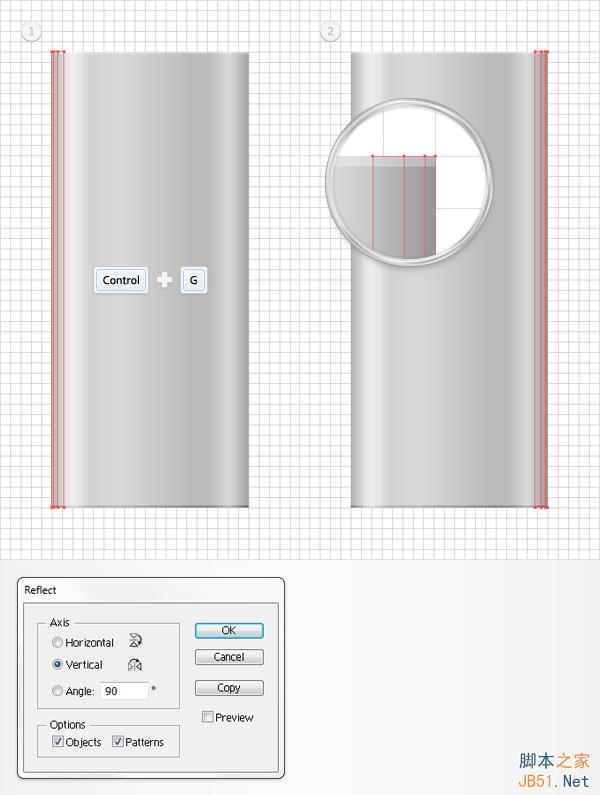Toggle the Objects checkbox
The image size is (600, 795).
point(58,741)
